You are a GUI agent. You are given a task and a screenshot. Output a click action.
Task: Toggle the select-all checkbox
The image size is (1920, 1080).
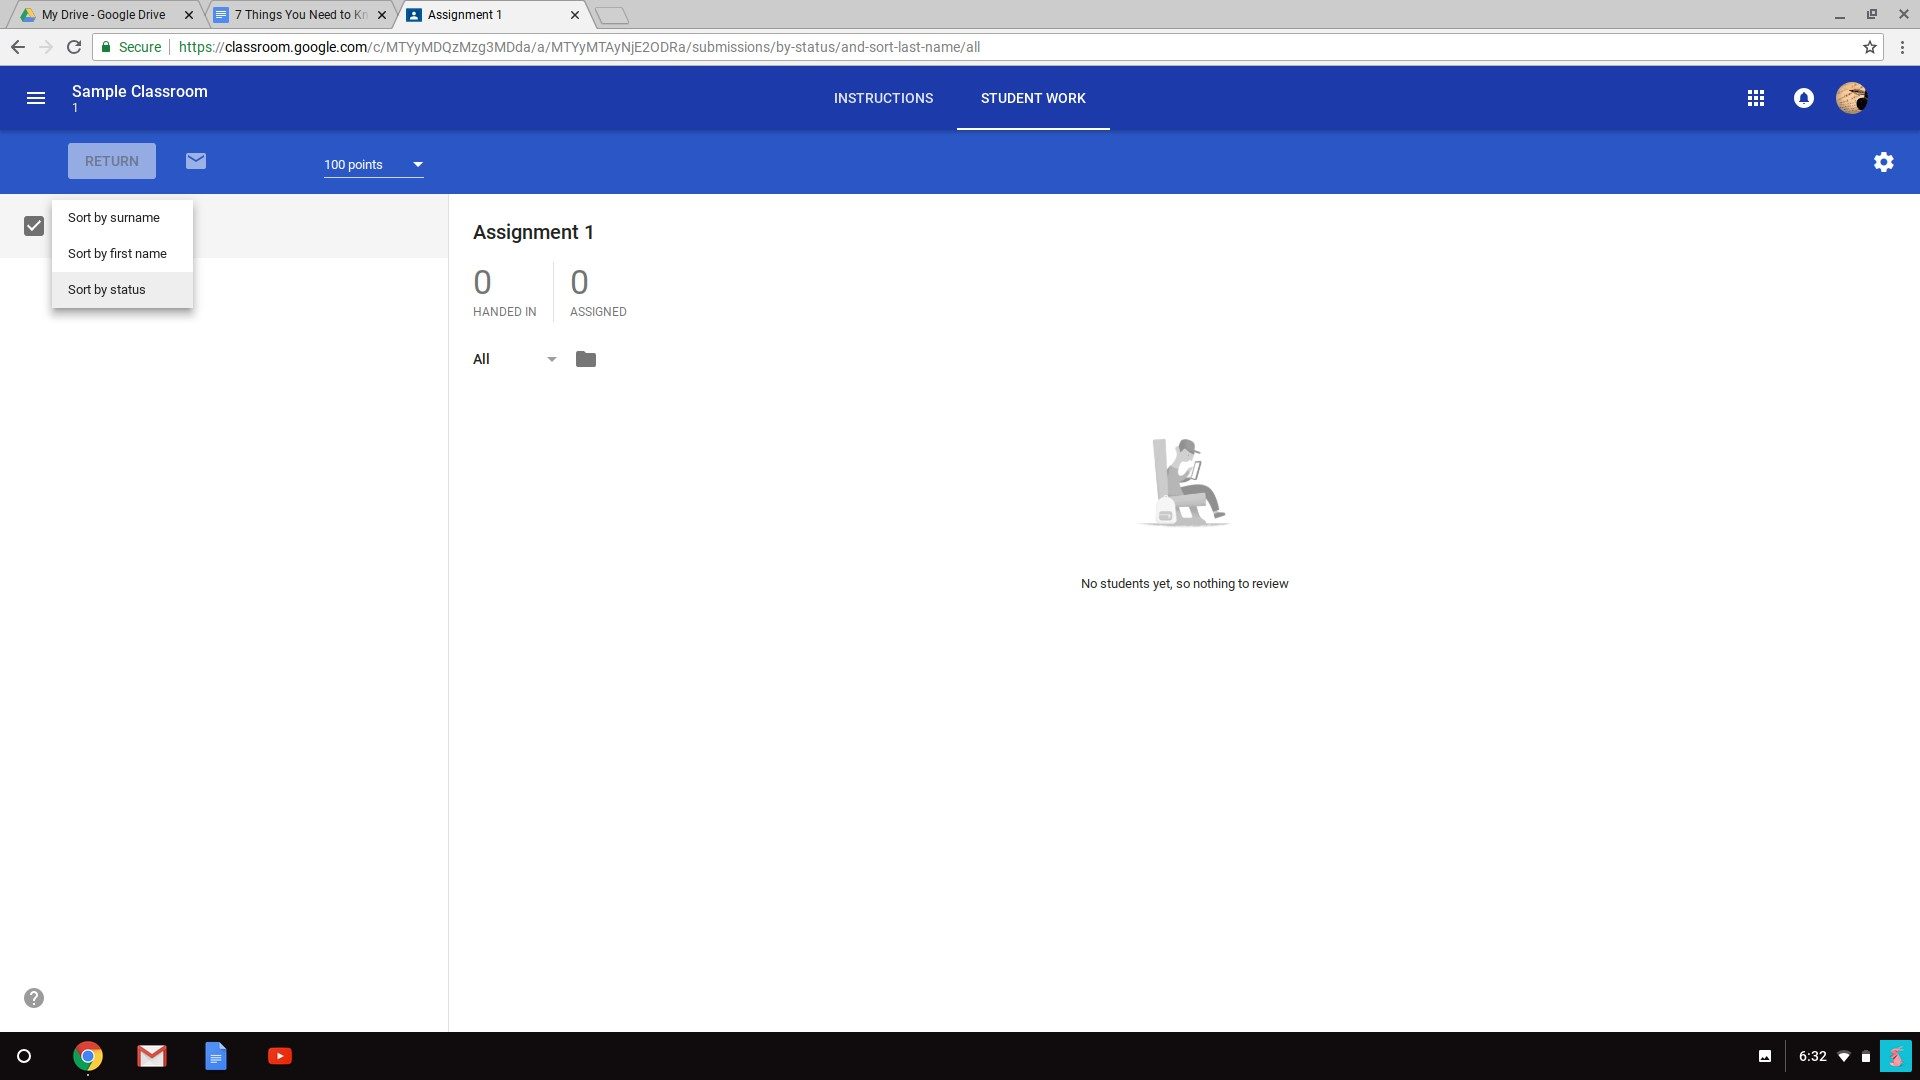[34, 225]
